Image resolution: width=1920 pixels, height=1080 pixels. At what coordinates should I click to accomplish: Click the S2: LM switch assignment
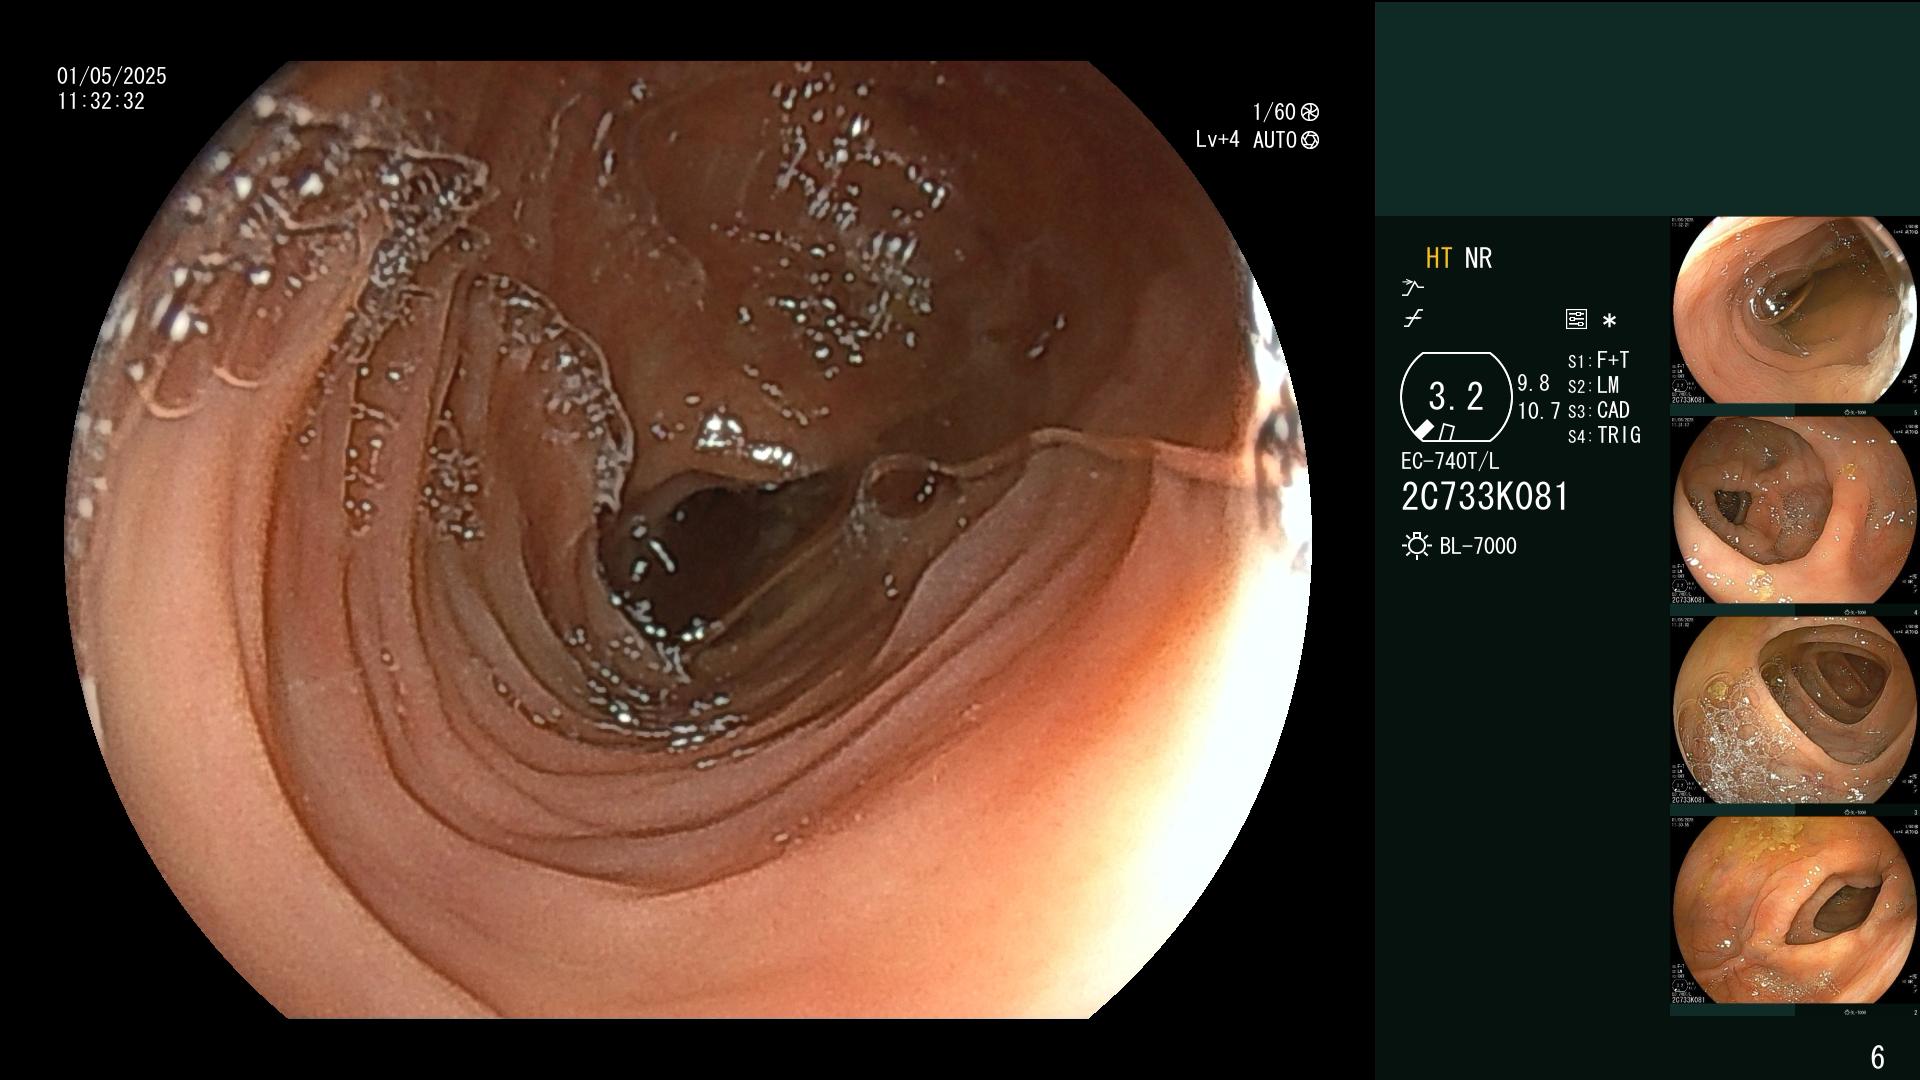tap(1594, 386)
